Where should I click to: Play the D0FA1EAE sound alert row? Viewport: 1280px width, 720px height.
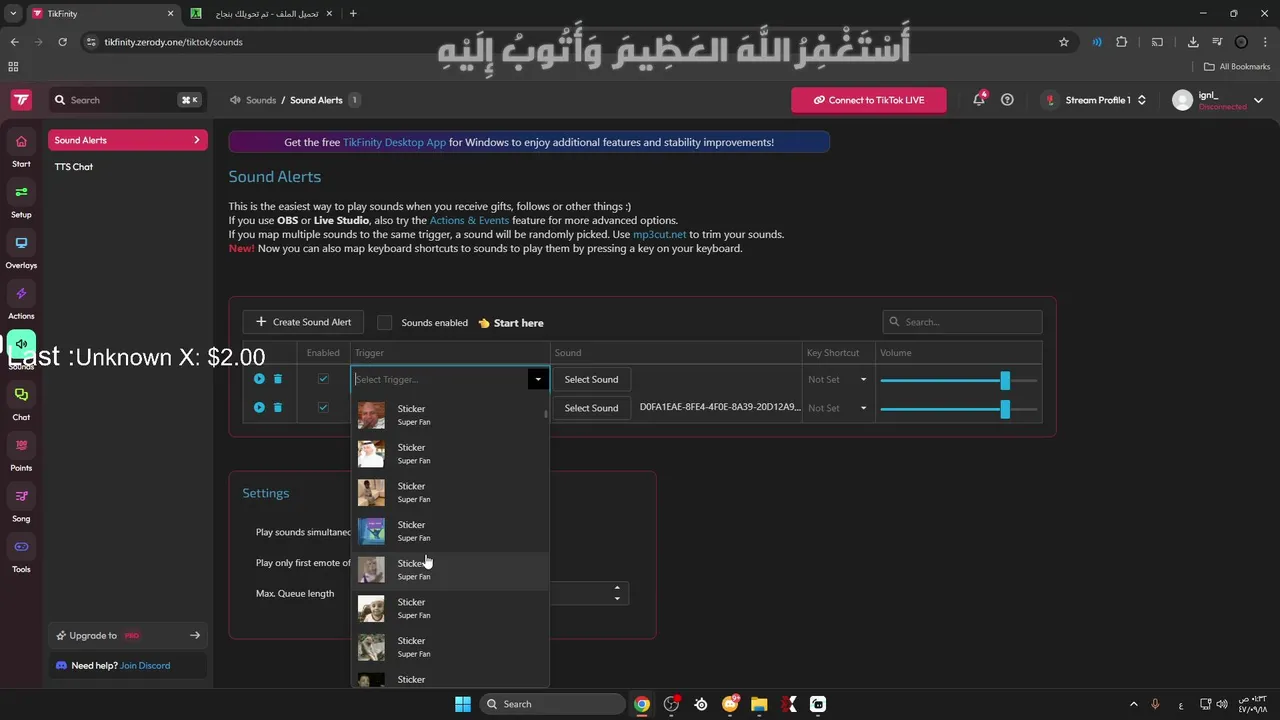click(259, 407)
